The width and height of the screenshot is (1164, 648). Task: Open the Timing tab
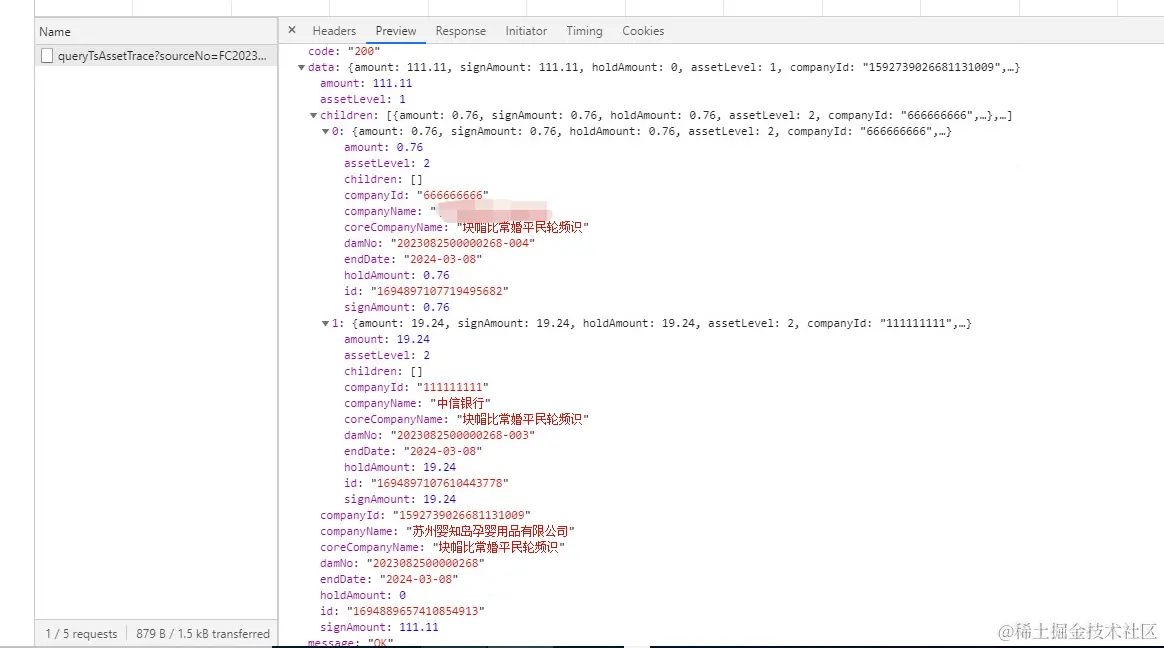pos(584,31)
